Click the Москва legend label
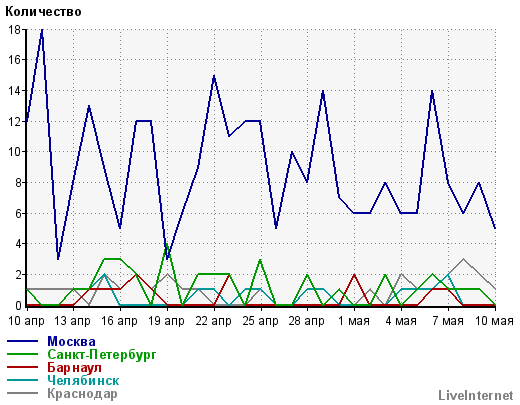 pyautogui.click(x=71, y=341)
